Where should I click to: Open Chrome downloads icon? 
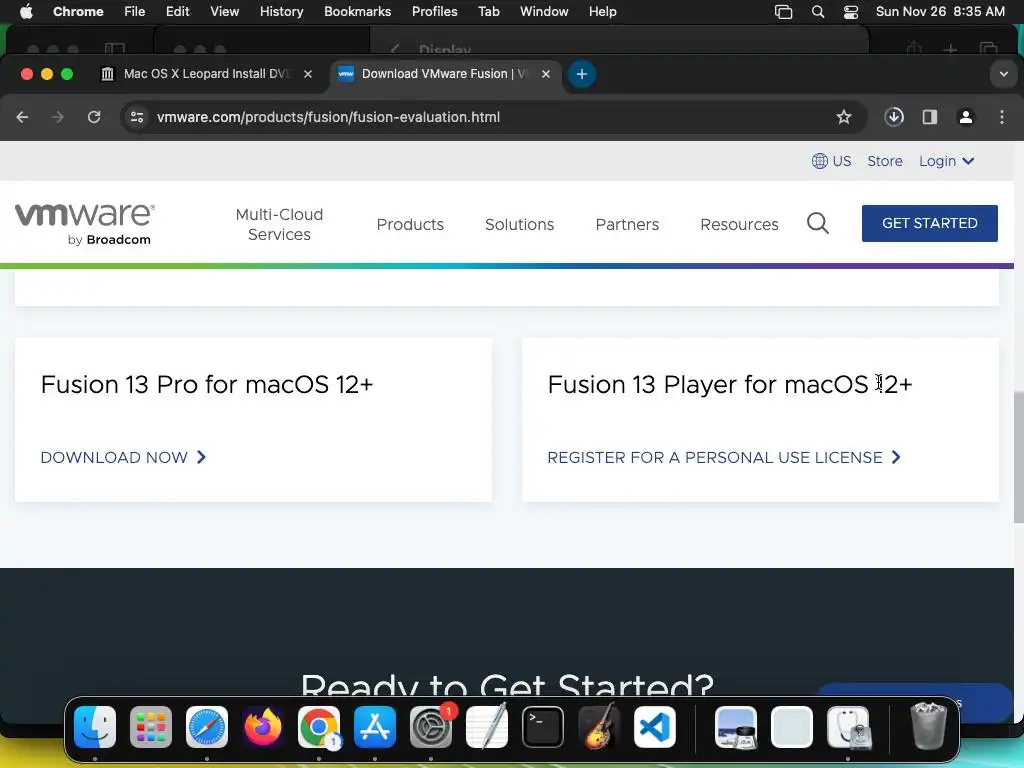pyautogui.click(x=894, y=117)
